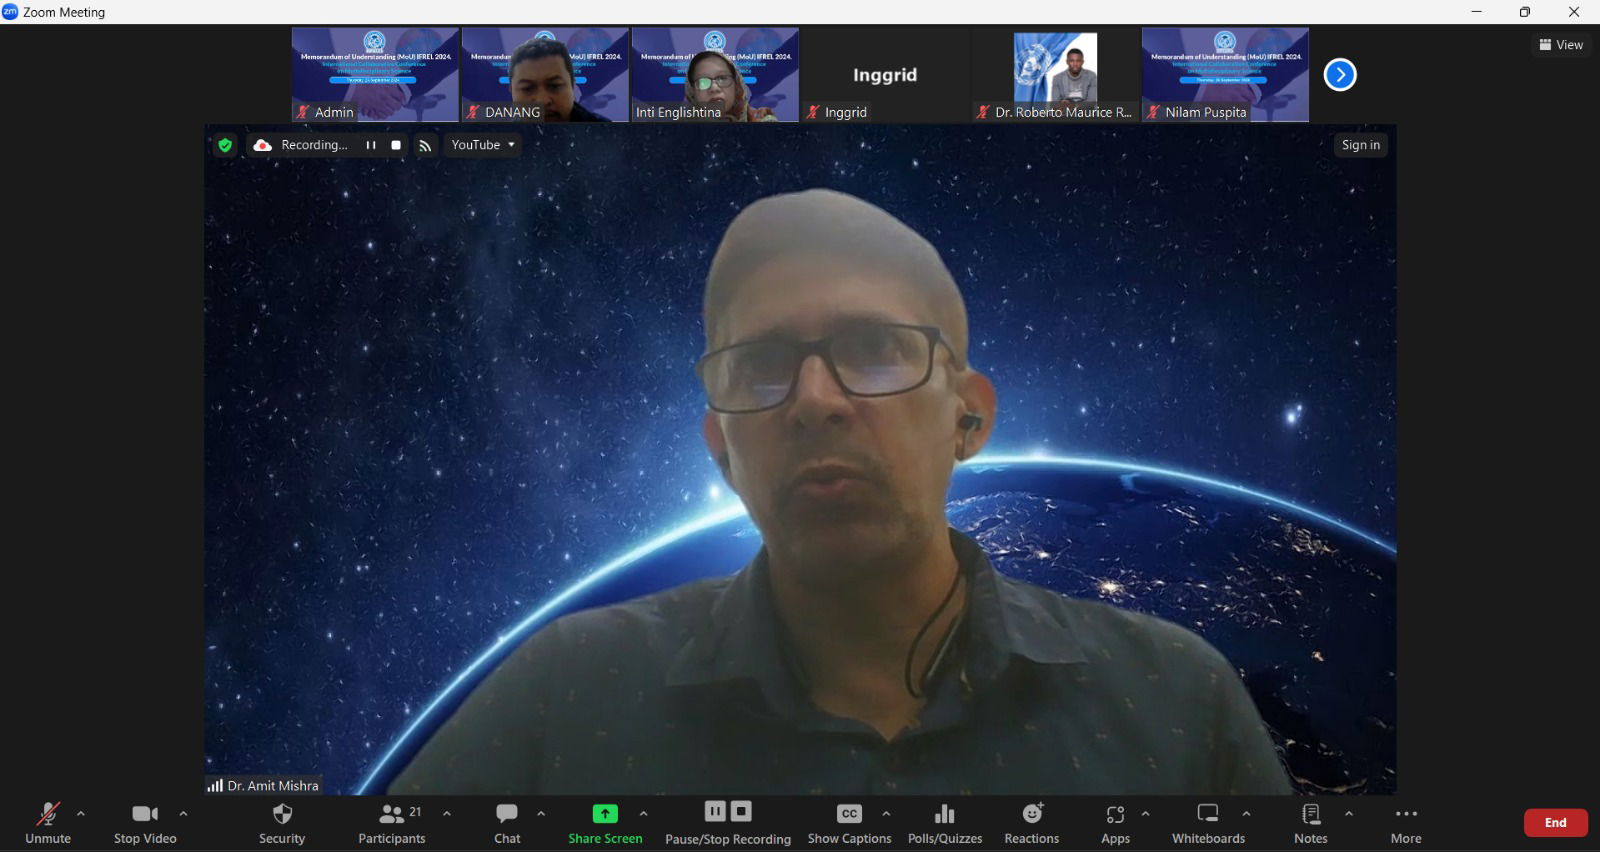Expand arrow next to Participants
This screenshot has width=1600, height=852.
point(447,814)
